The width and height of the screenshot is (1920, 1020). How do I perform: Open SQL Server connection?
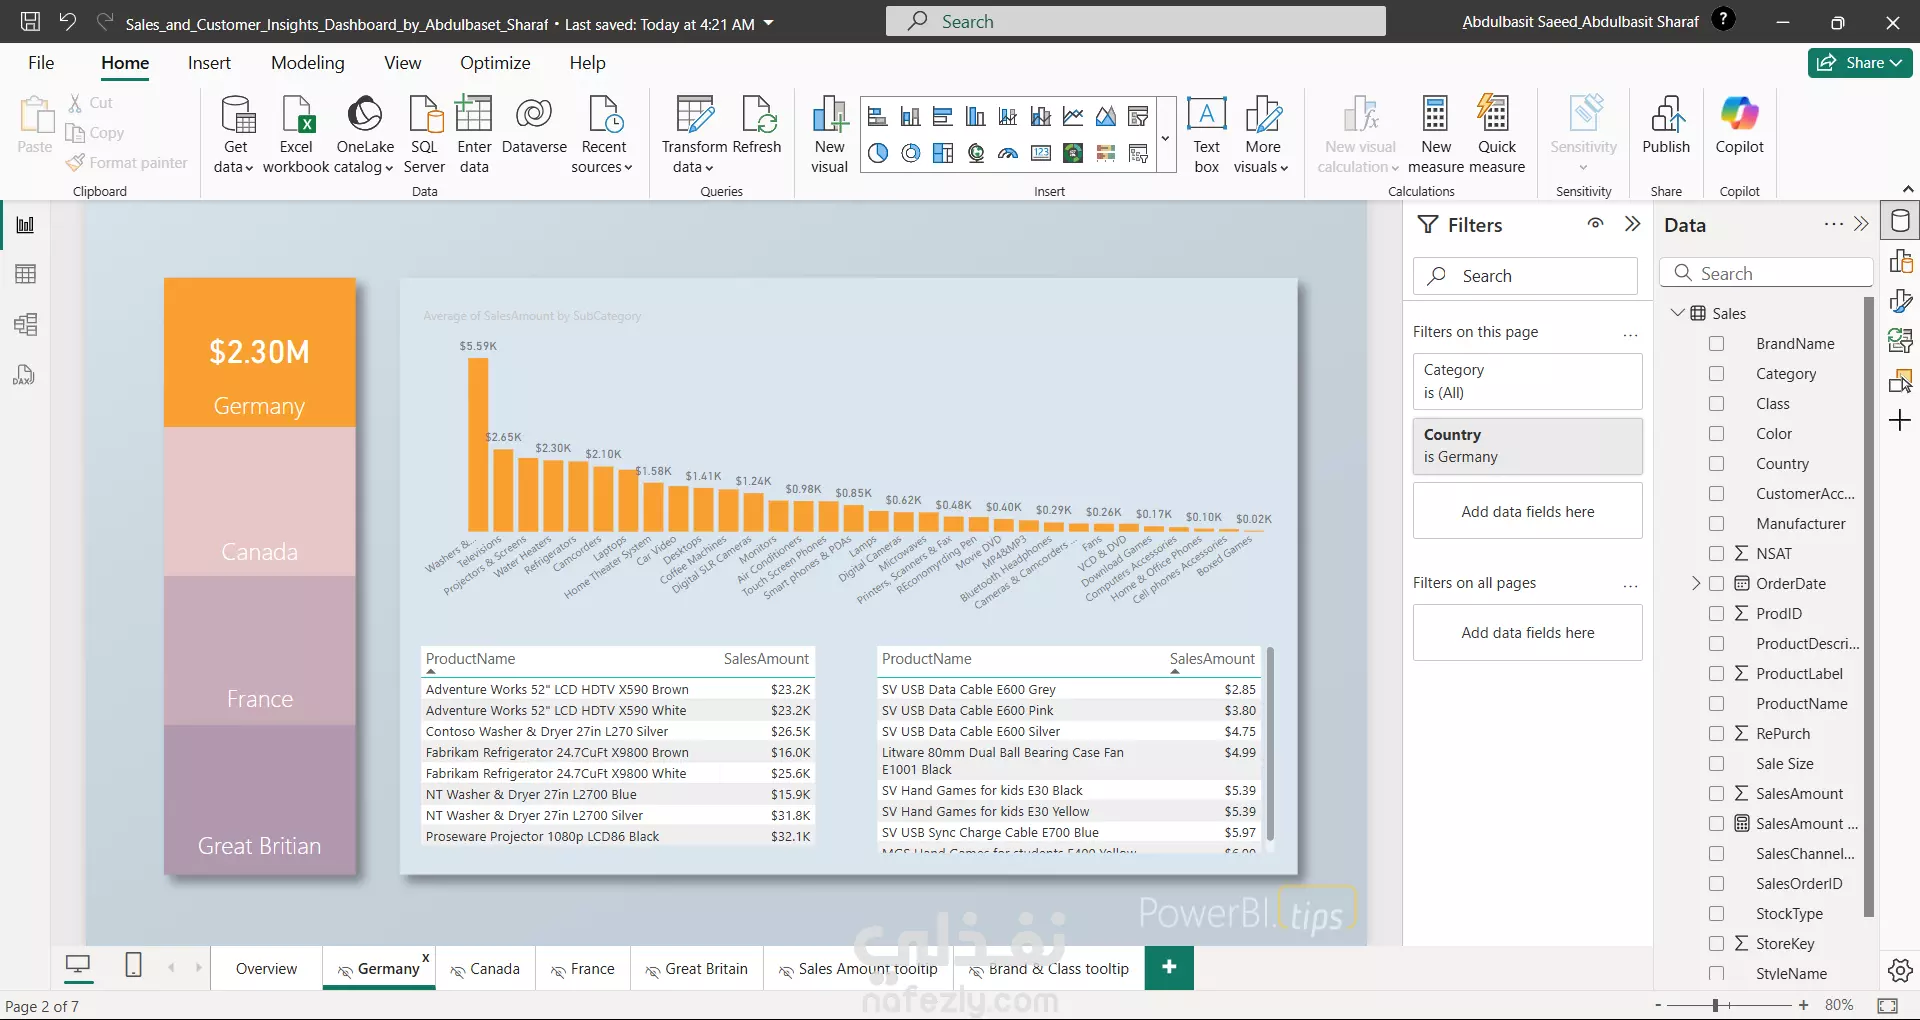tap(424, 135)
